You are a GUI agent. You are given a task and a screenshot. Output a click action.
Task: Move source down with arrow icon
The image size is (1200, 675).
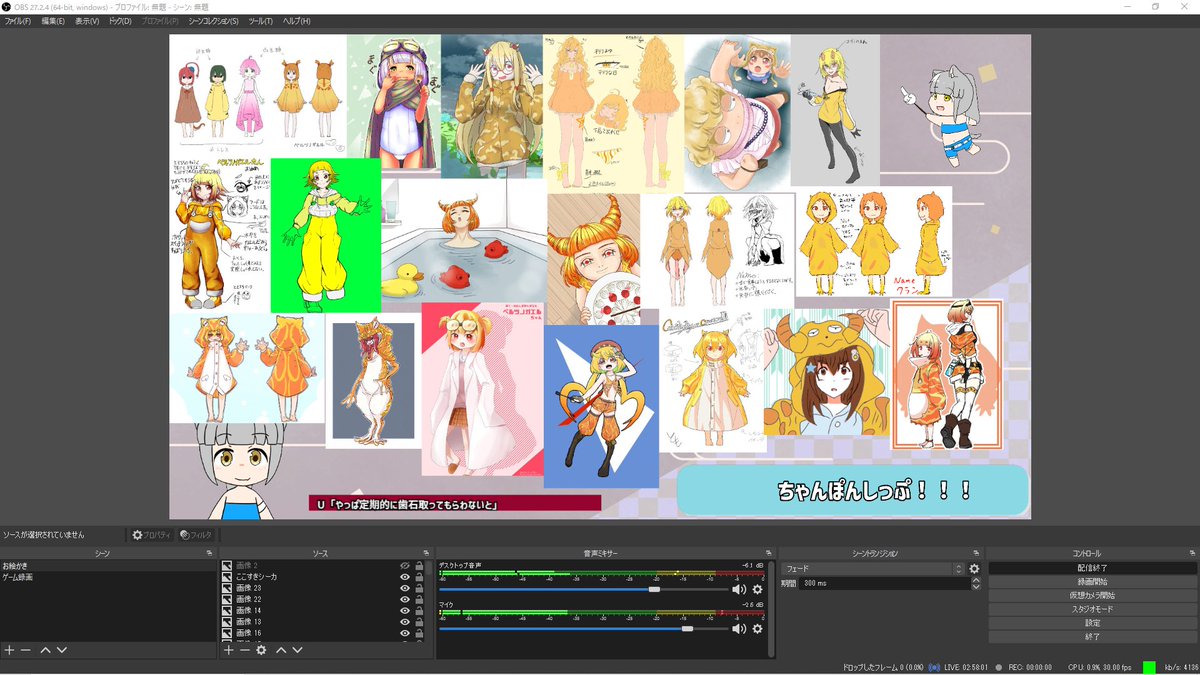point(297,650)
